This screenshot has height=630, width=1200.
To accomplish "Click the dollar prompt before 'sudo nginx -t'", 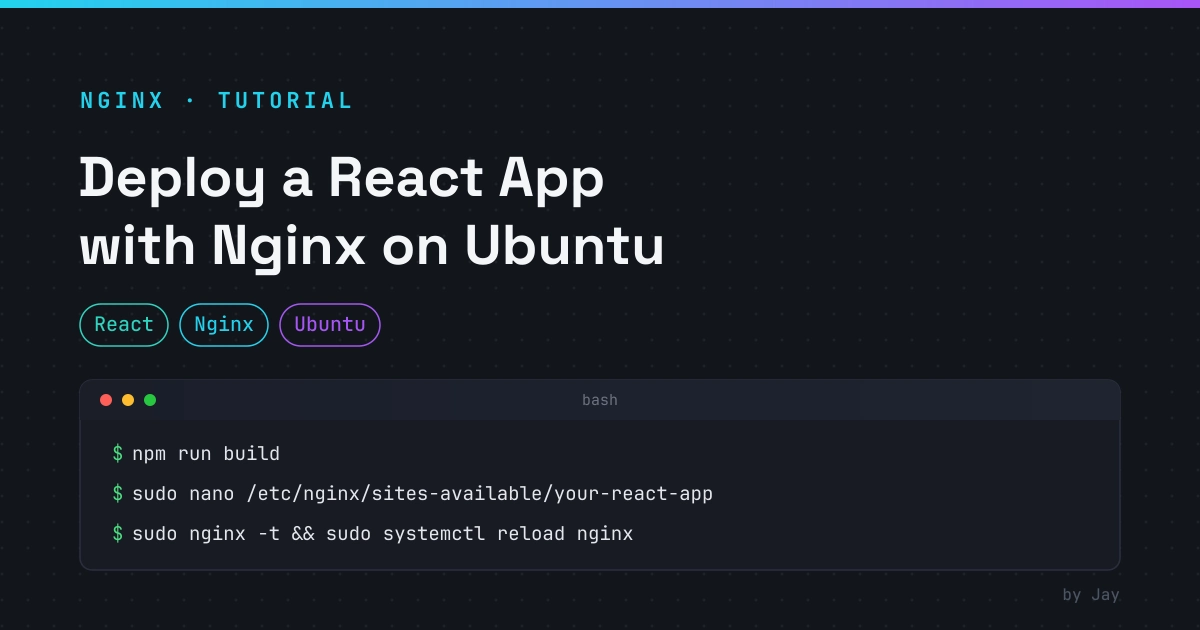I will [x=118, y=534].
